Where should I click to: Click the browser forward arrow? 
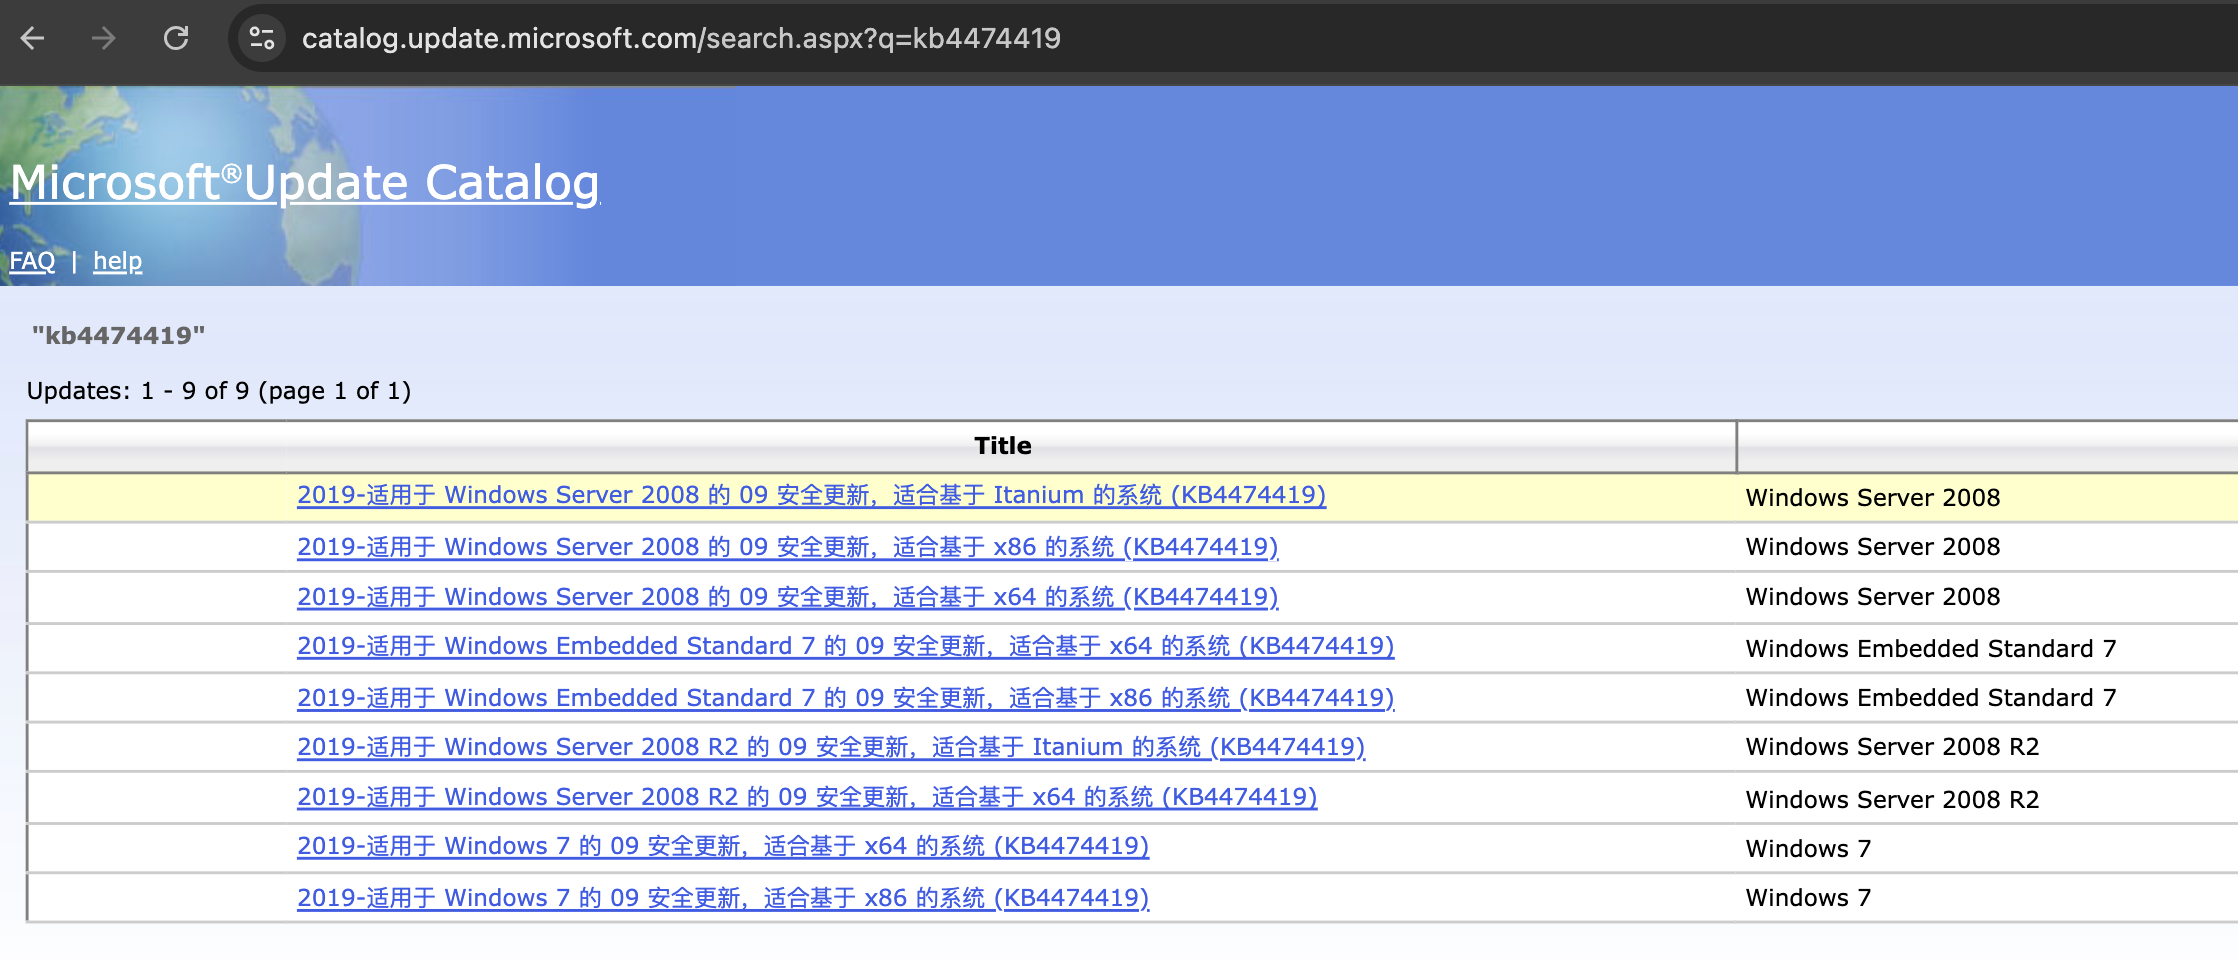coord(104,38)
